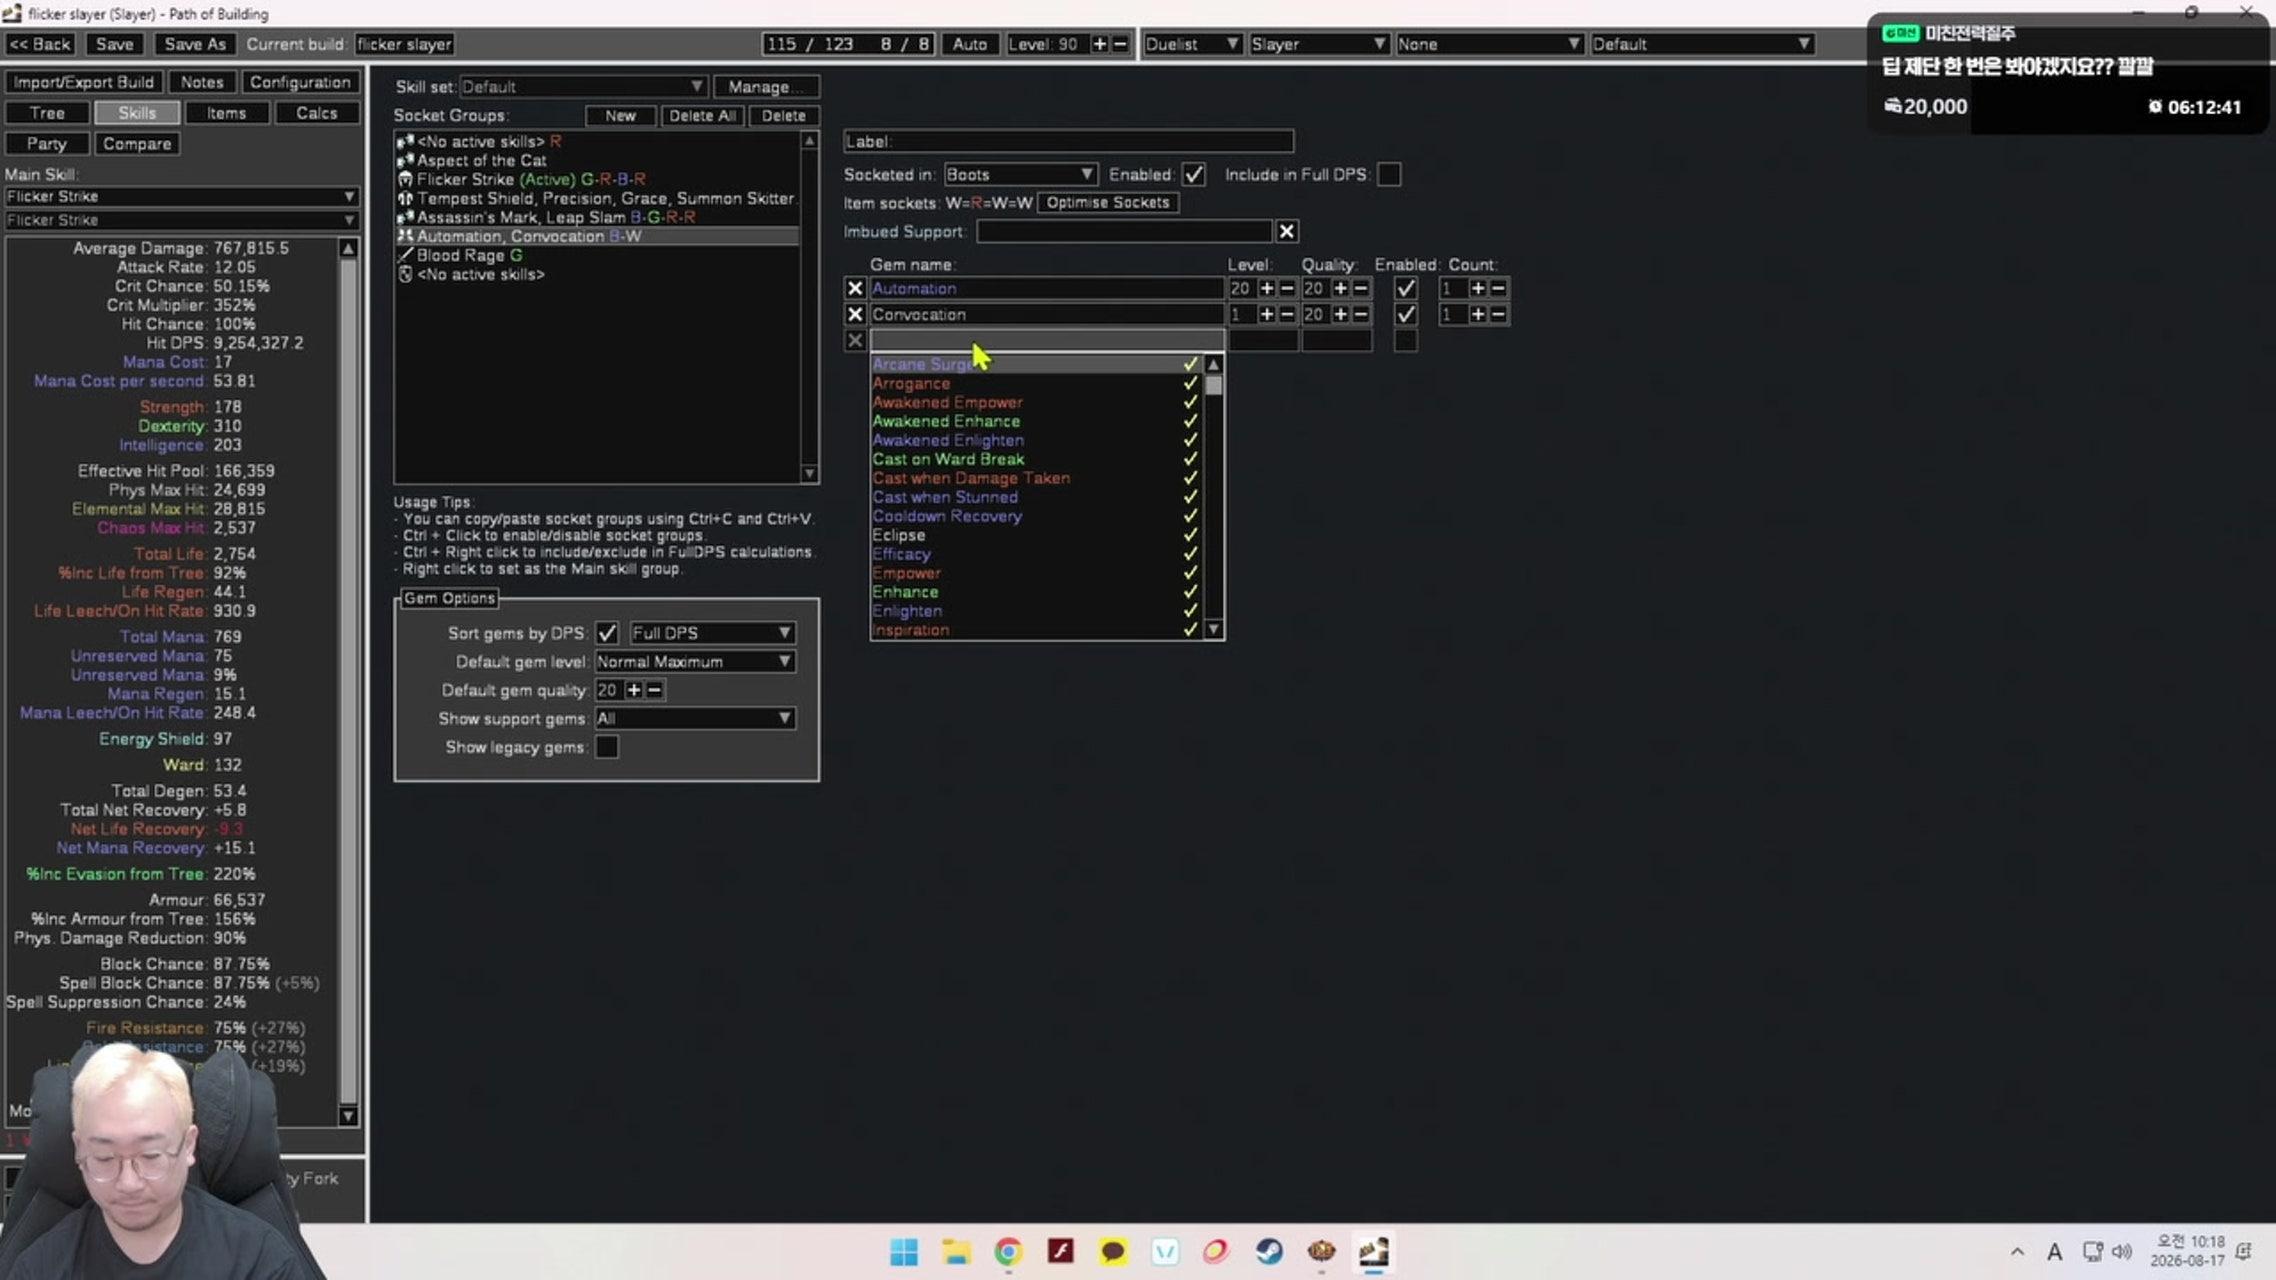2276x1280 pixels.
Task: Open the Party tab
Action: [47, 144]
